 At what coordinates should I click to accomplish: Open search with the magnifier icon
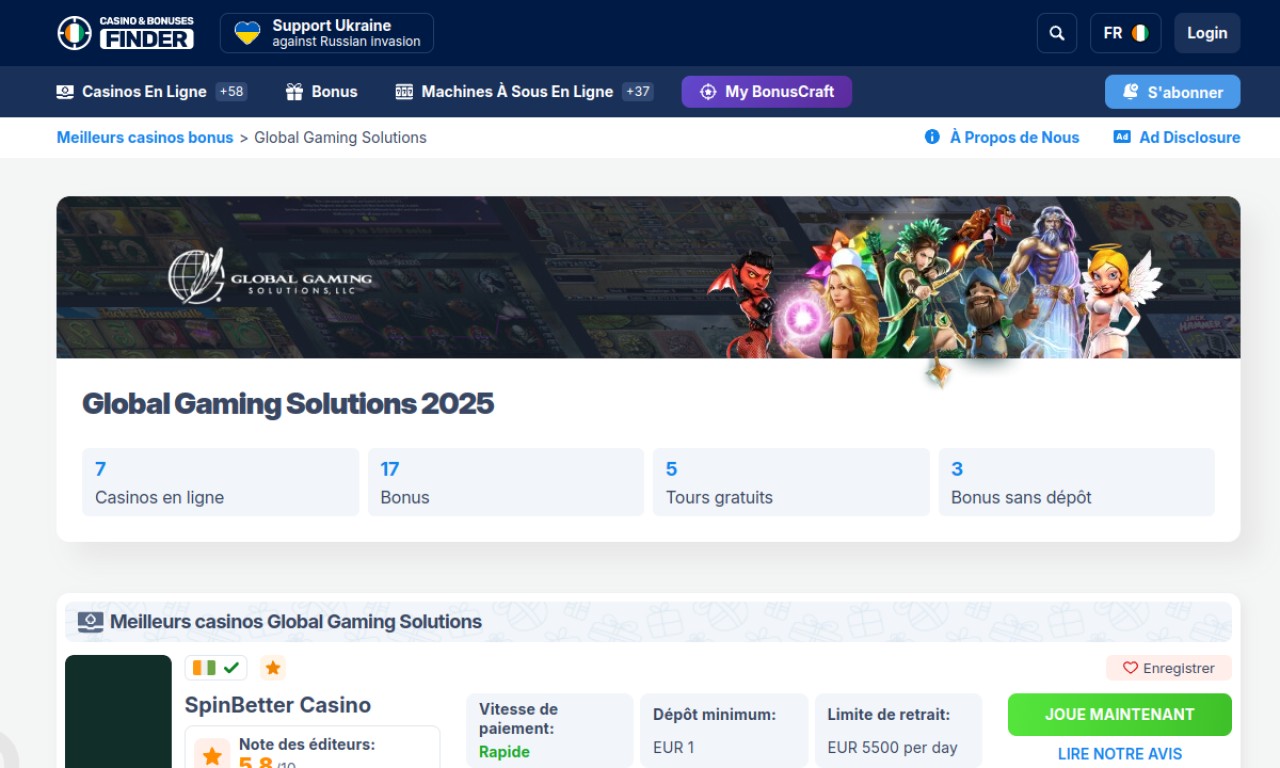[1057, 33]
